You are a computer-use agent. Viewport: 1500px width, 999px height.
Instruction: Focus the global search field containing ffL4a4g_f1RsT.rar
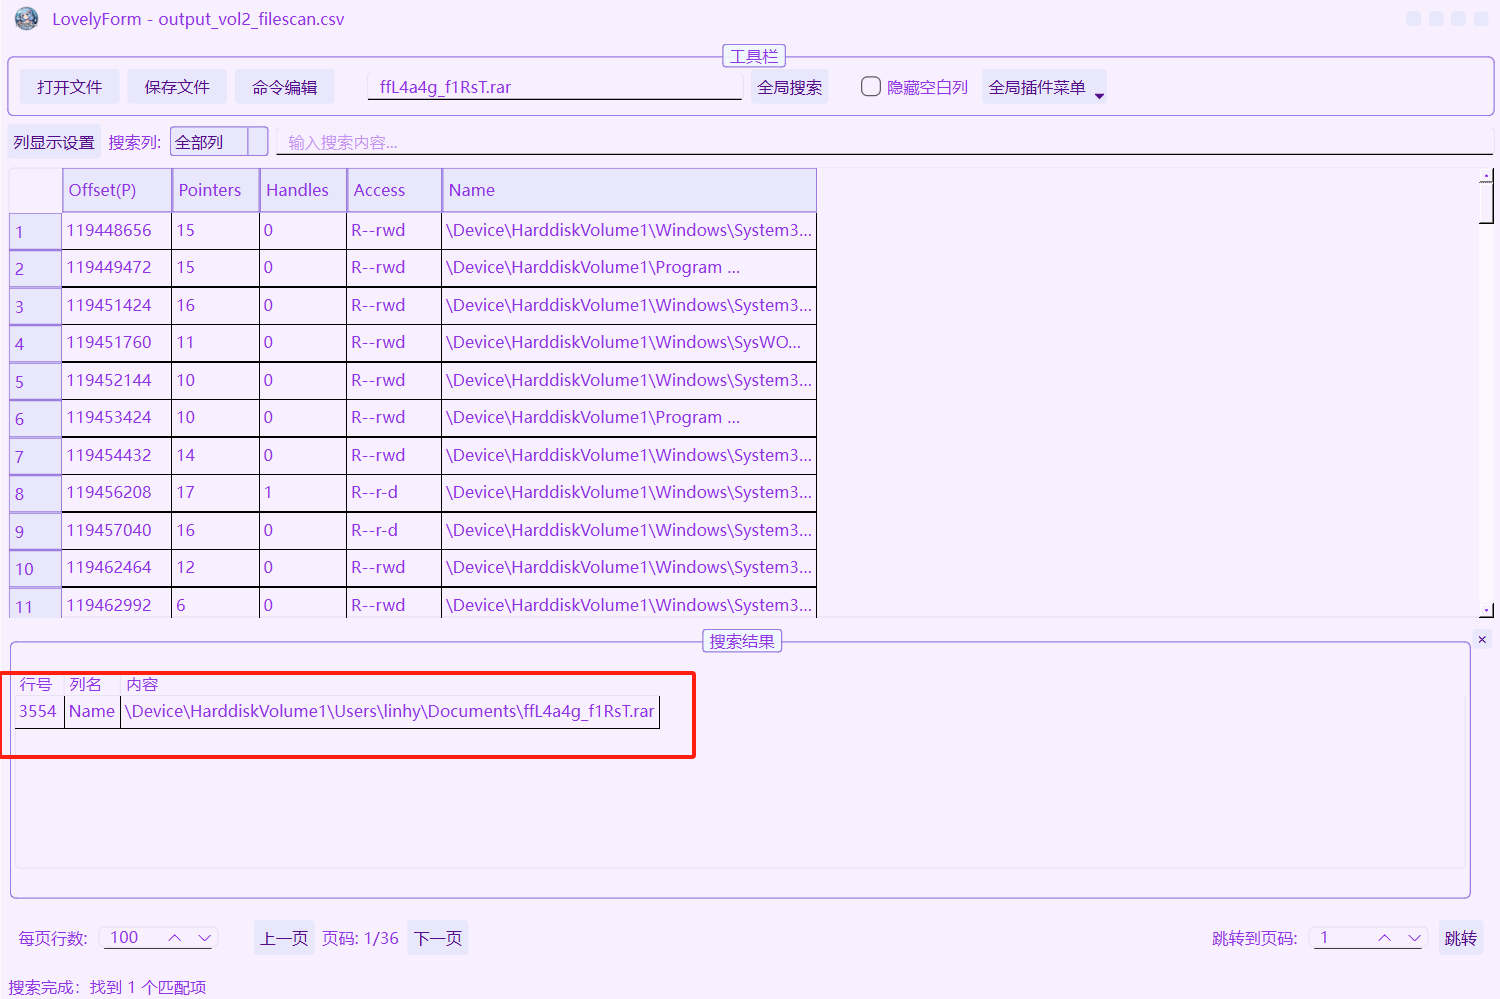tap(555, 87)
